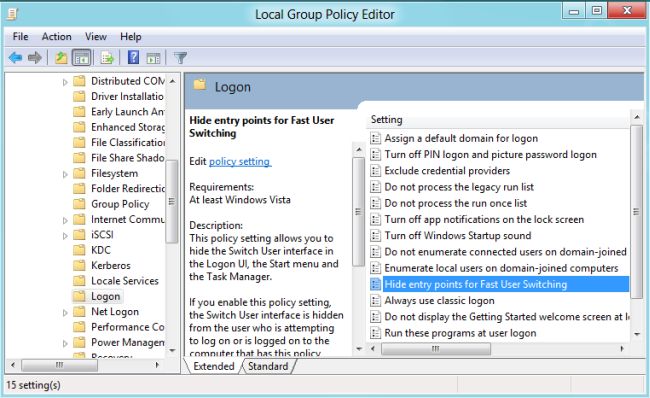This screenshot has height=398, width=650.
Task: Select Hide entry points for Fast User Switching
Action: (x=506, y=284)
